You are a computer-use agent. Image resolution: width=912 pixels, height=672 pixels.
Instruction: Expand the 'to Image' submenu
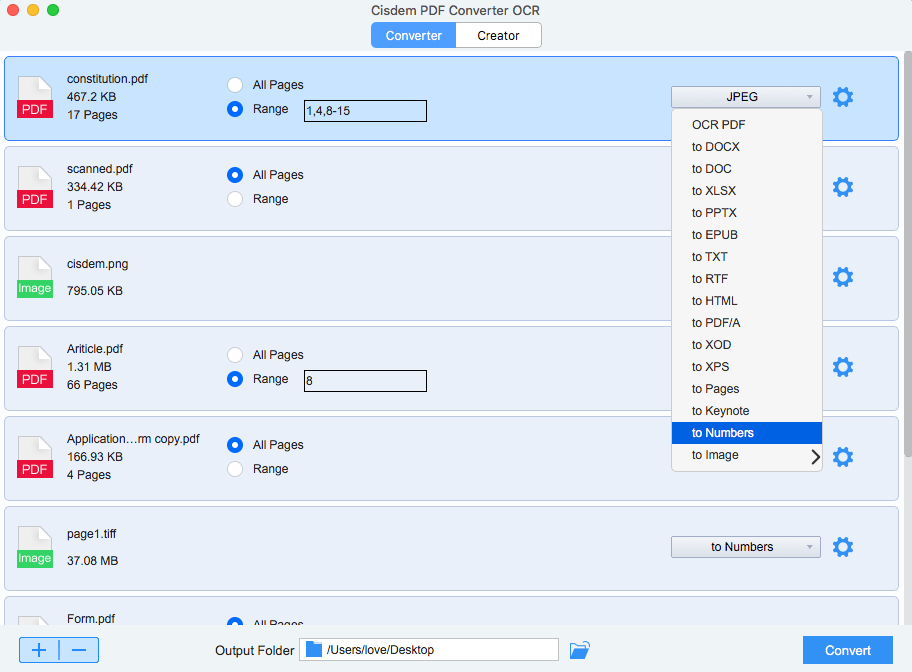745,455
